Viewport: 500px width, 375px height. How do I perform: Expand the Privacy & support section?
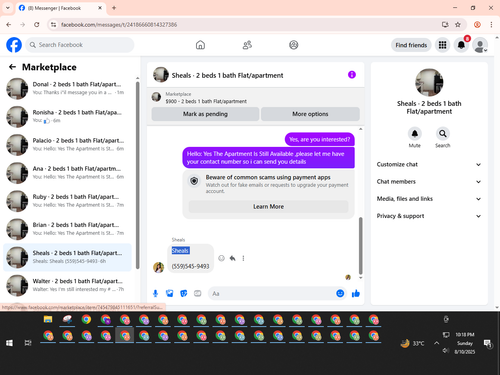coord(429,216)
